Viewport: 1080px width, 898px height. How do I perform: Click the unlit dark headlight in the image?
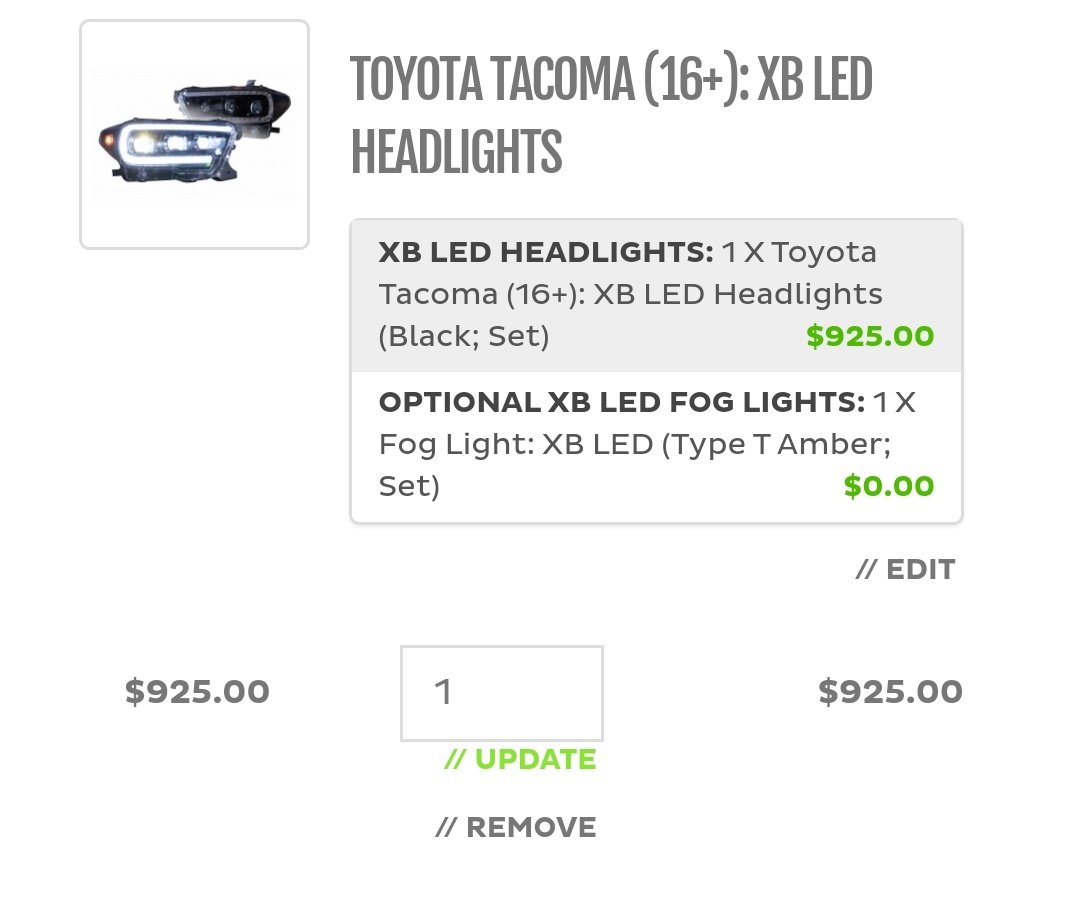tap(232, 107)
